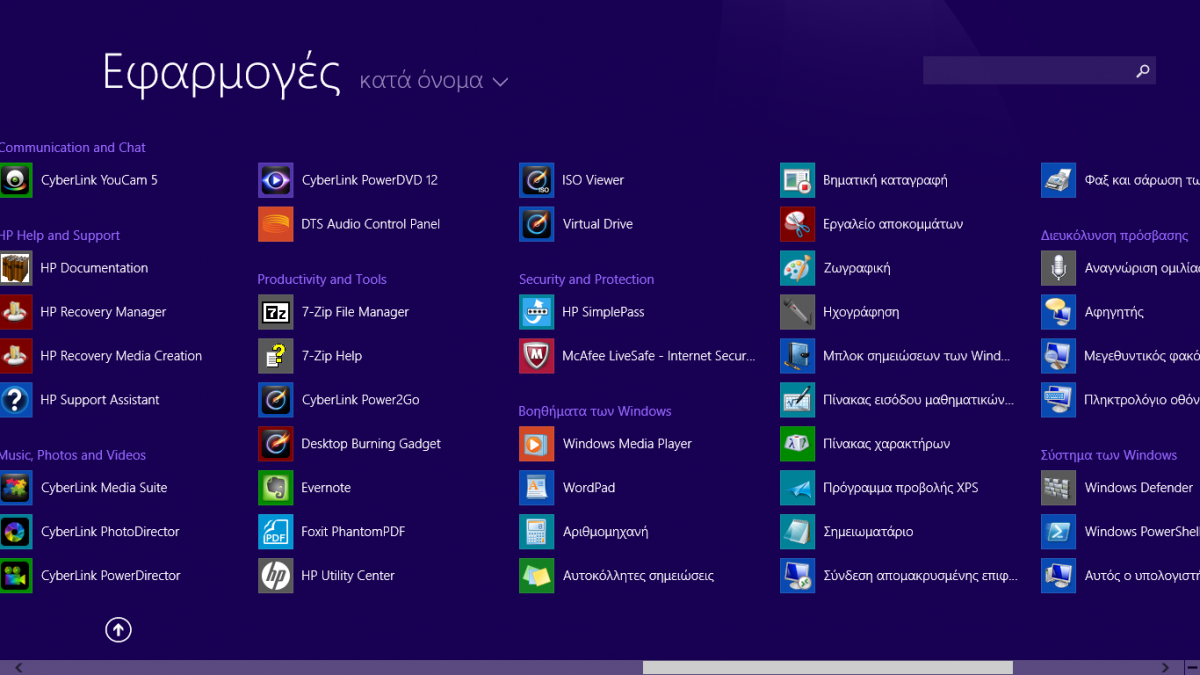
Task: Open Αυτοκόλλητες σημειώσεις sticky notes icon
Action: click(536, 576)
